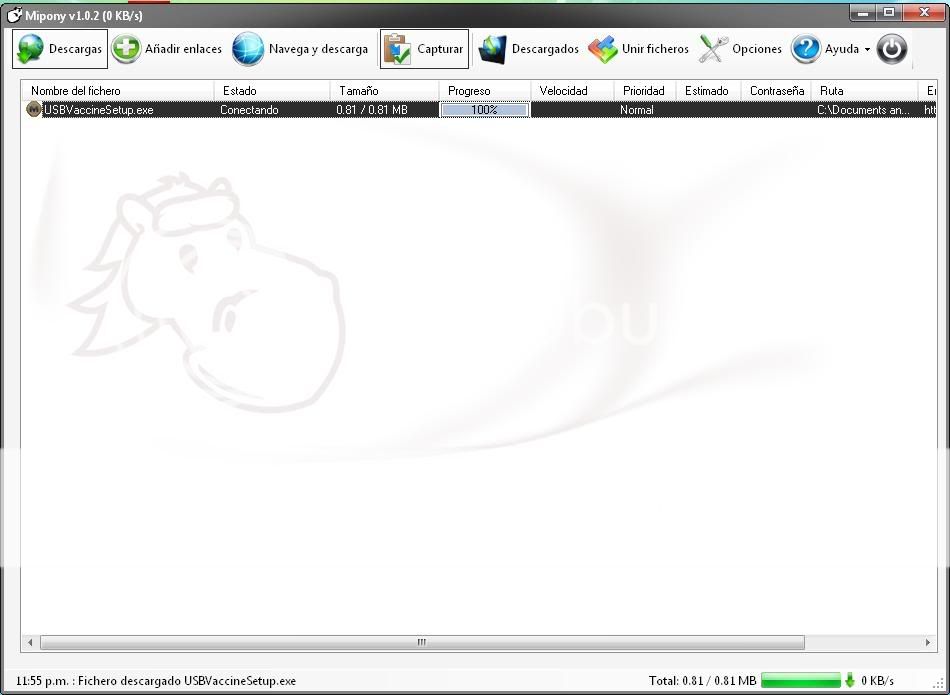
Task: Click the green download arrow in status bar
Action: pyautogui.click(x=849, y=680)
